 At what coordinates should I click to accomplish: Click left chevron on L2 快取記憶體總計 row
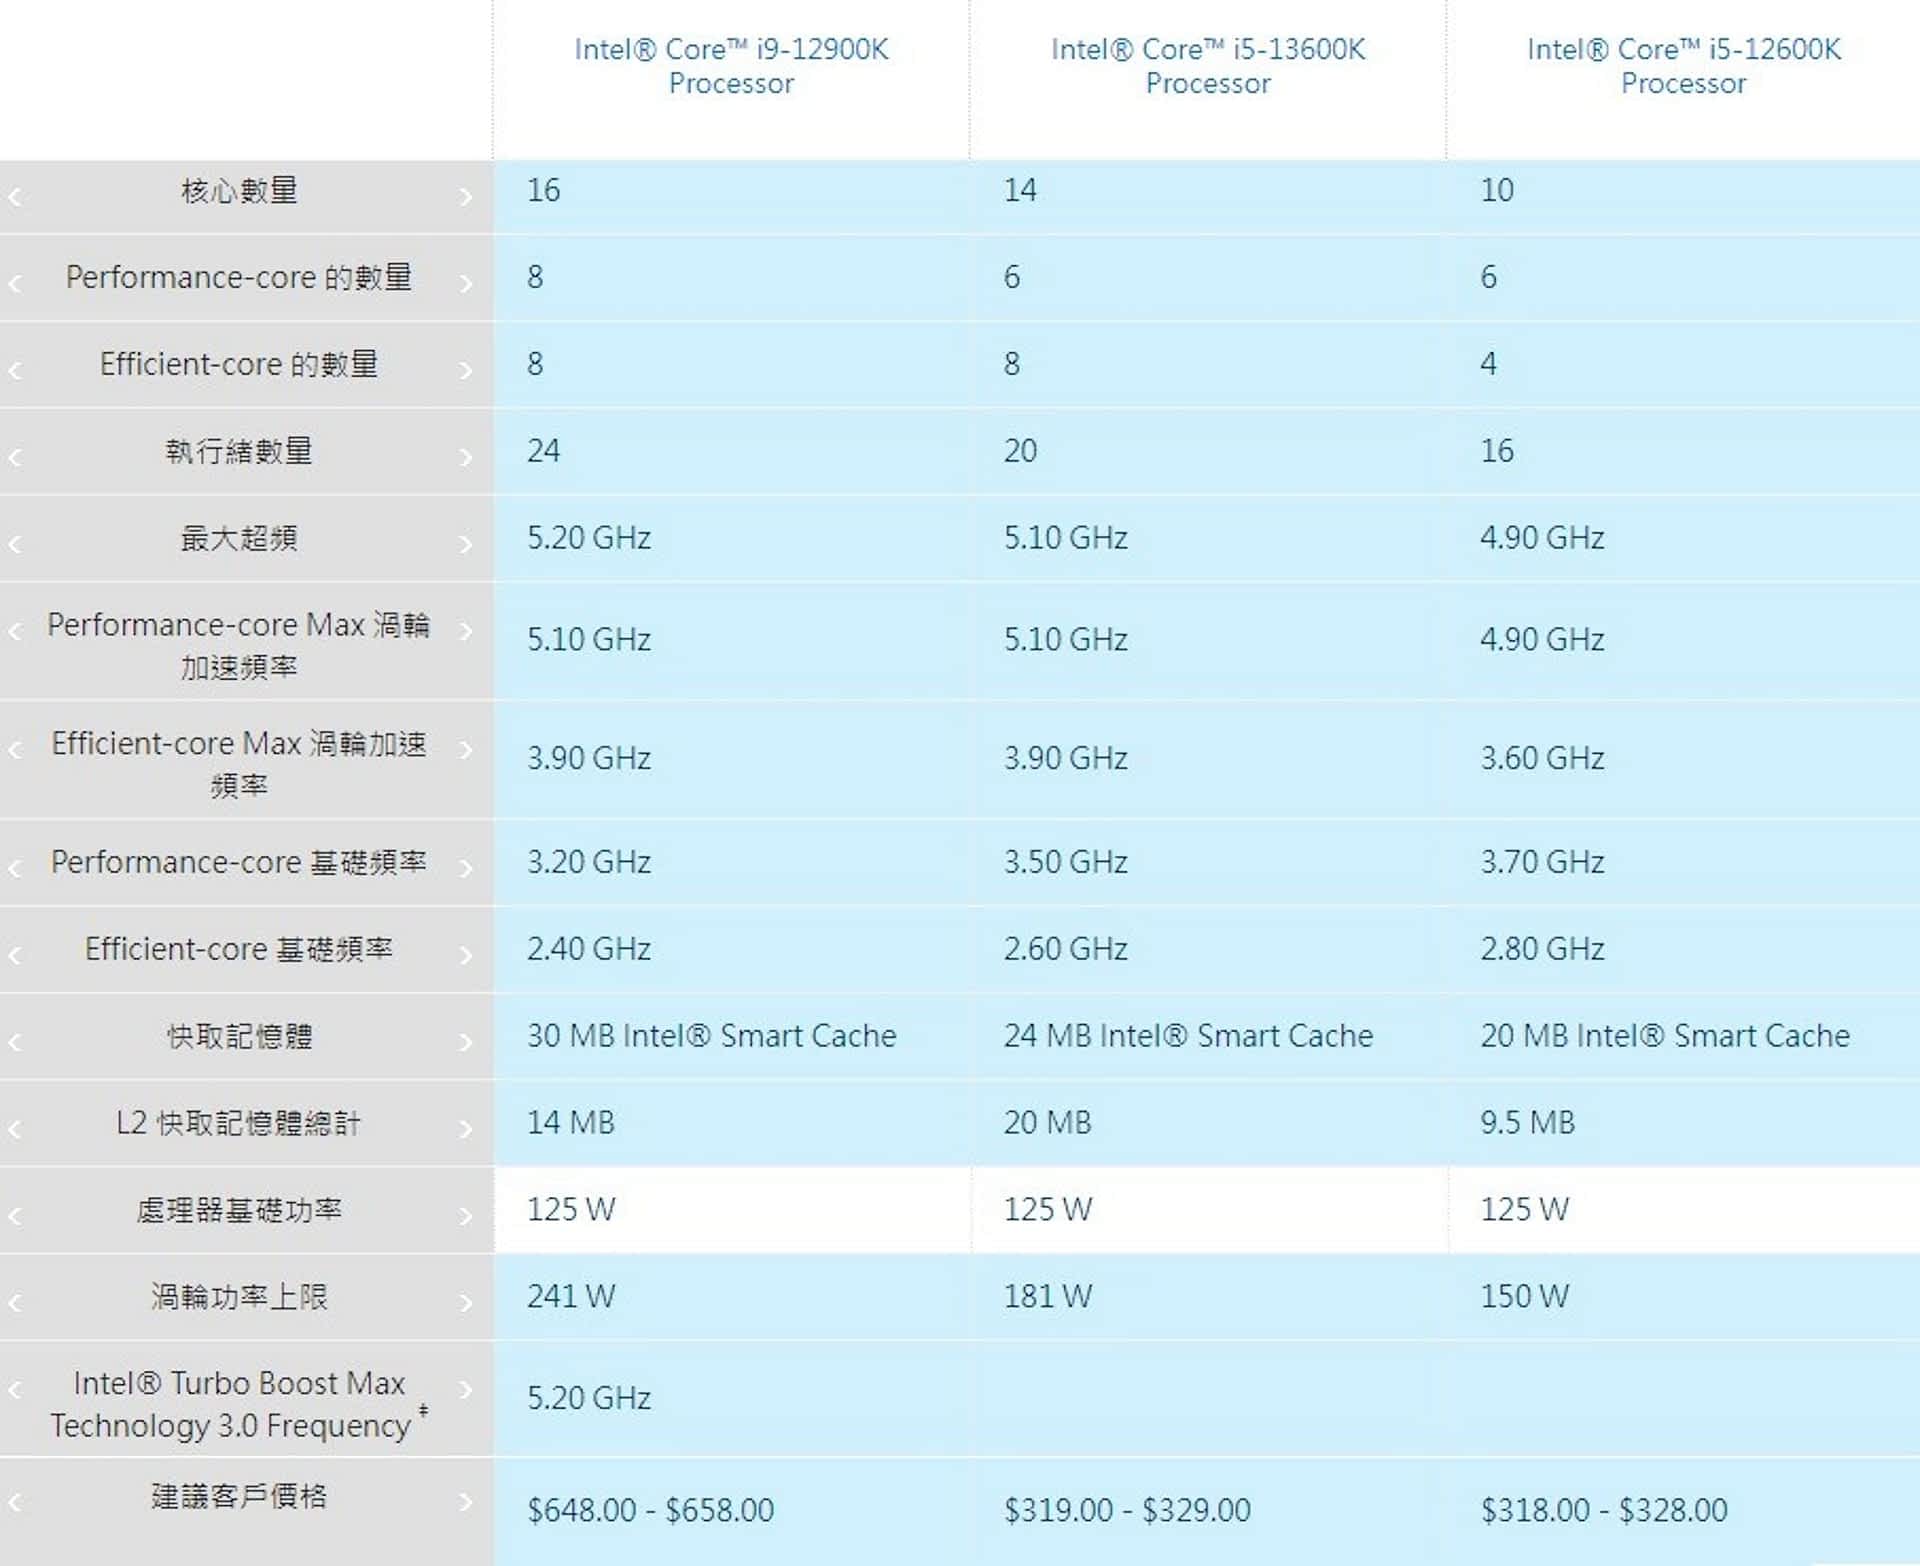[x=15, y=1129]
